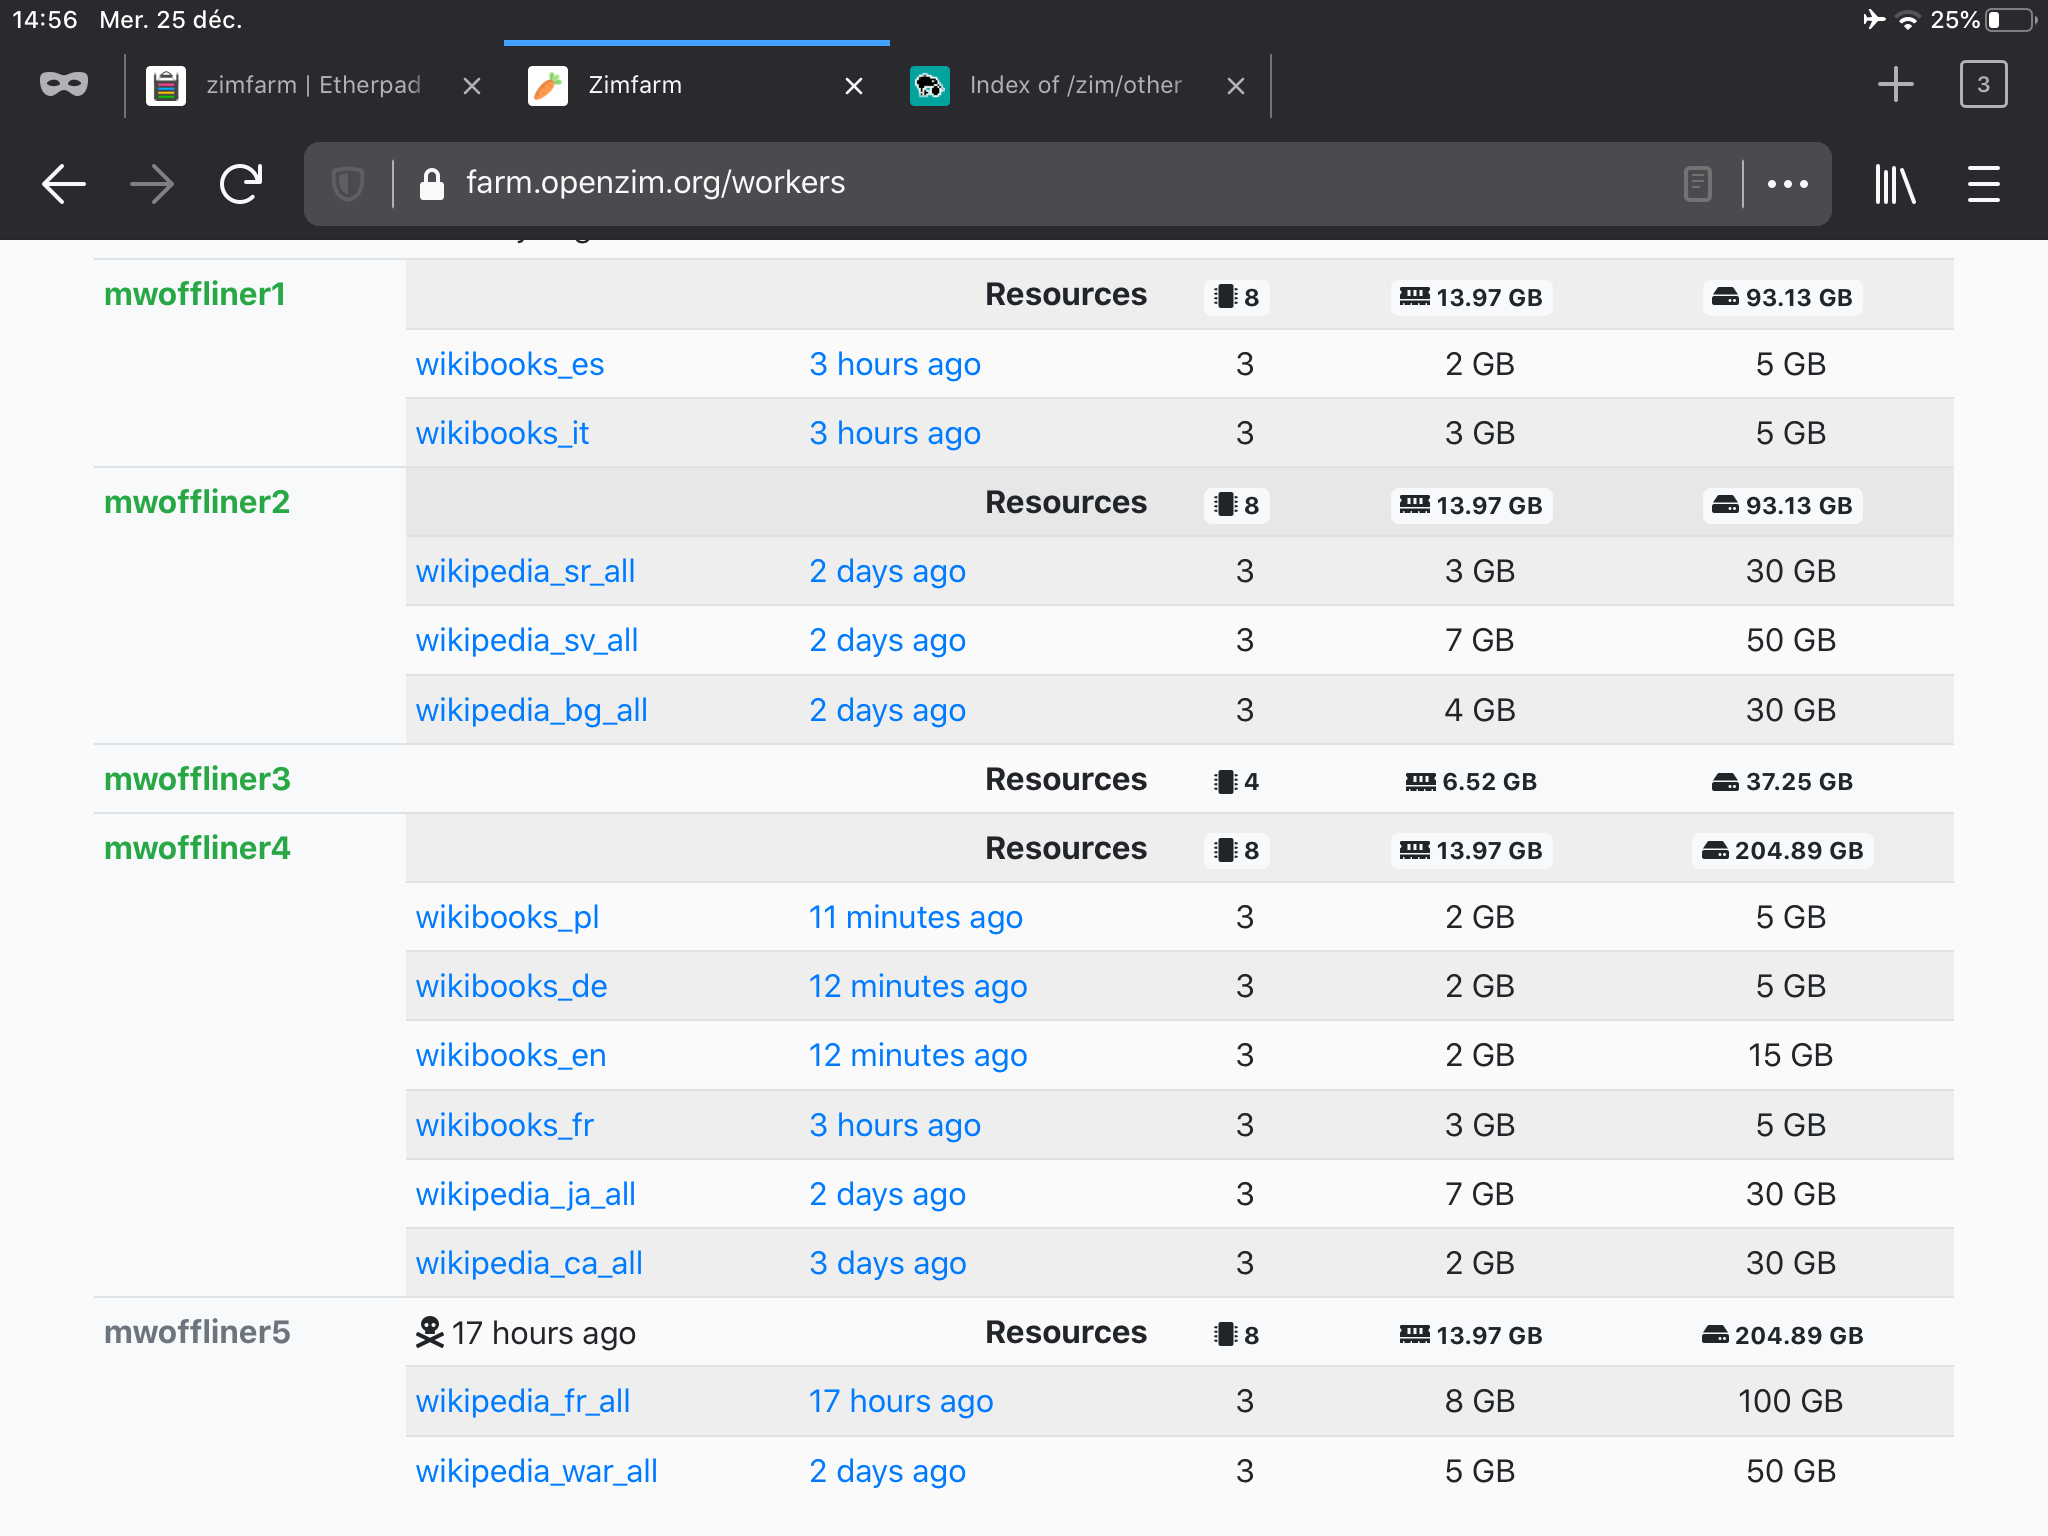The image size is (2048, 1536).
Task: Reload the current Zimfarm page
Action: point(240,184)
